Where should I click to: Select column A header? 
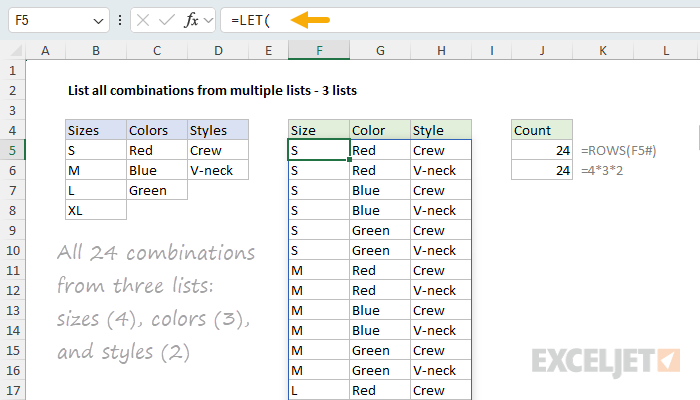(45, 50)
